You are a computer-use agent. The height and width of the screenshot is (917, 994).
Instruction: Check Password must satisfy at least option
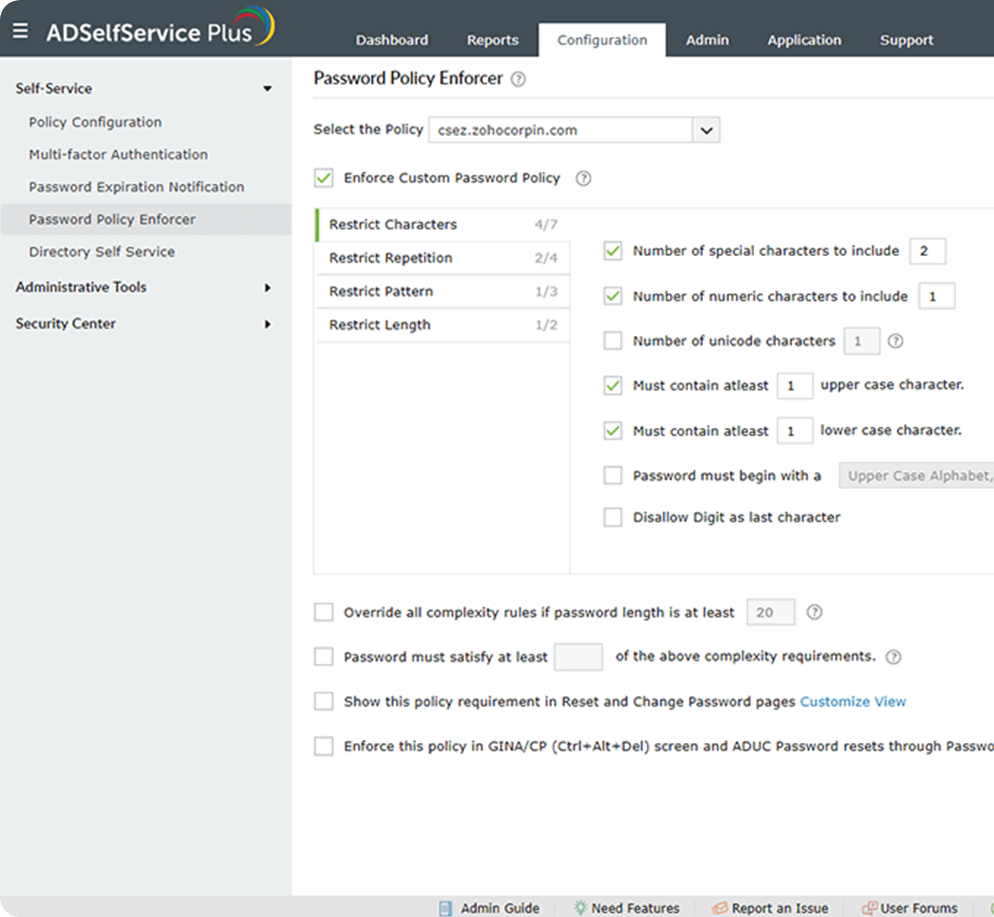tap(324, 657)
